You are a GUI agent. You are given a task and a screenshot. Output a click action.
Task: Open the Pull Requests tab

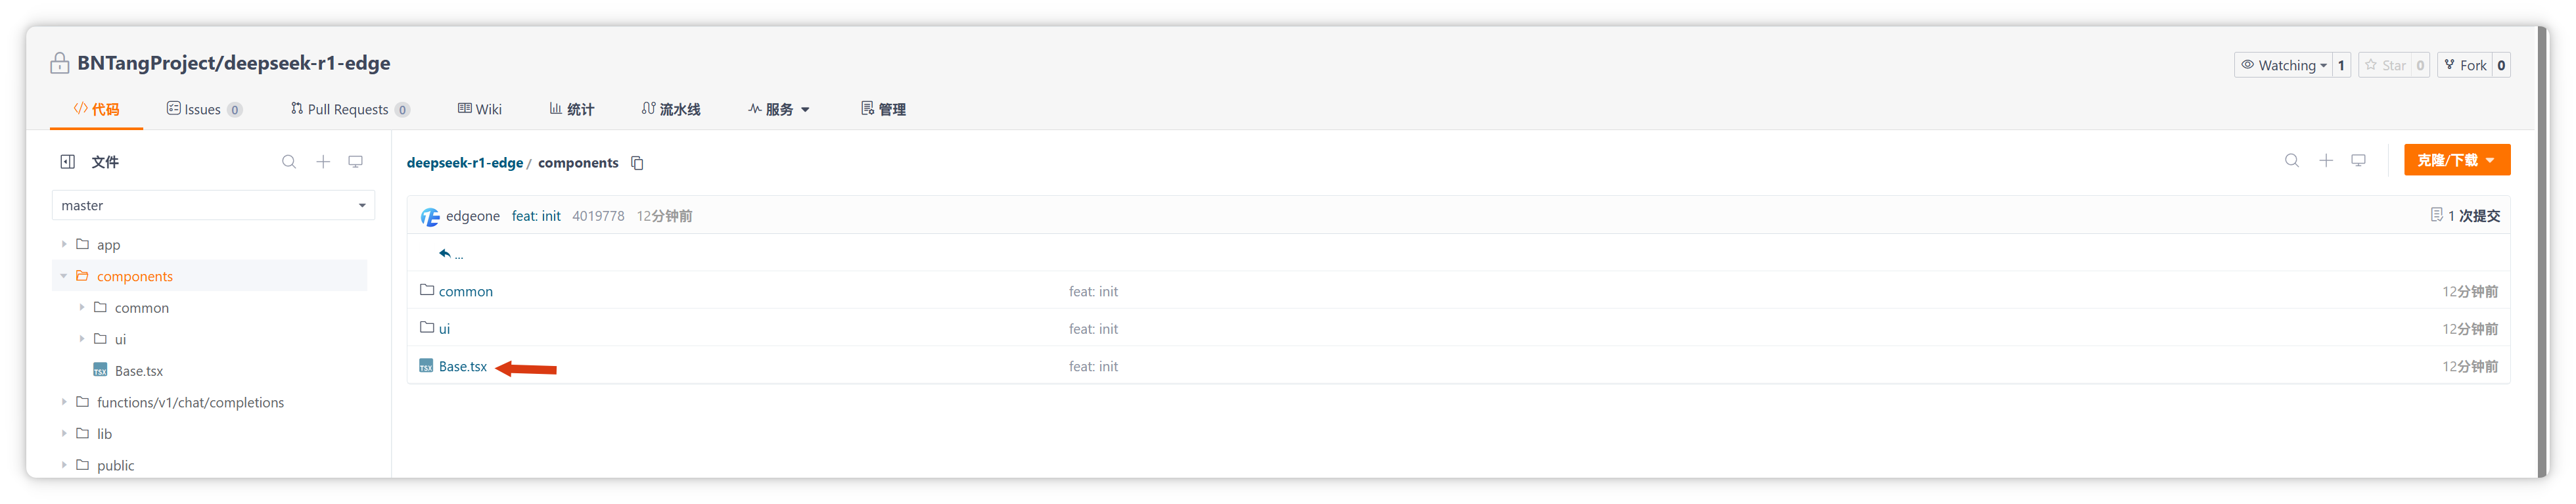pos(348,109)
